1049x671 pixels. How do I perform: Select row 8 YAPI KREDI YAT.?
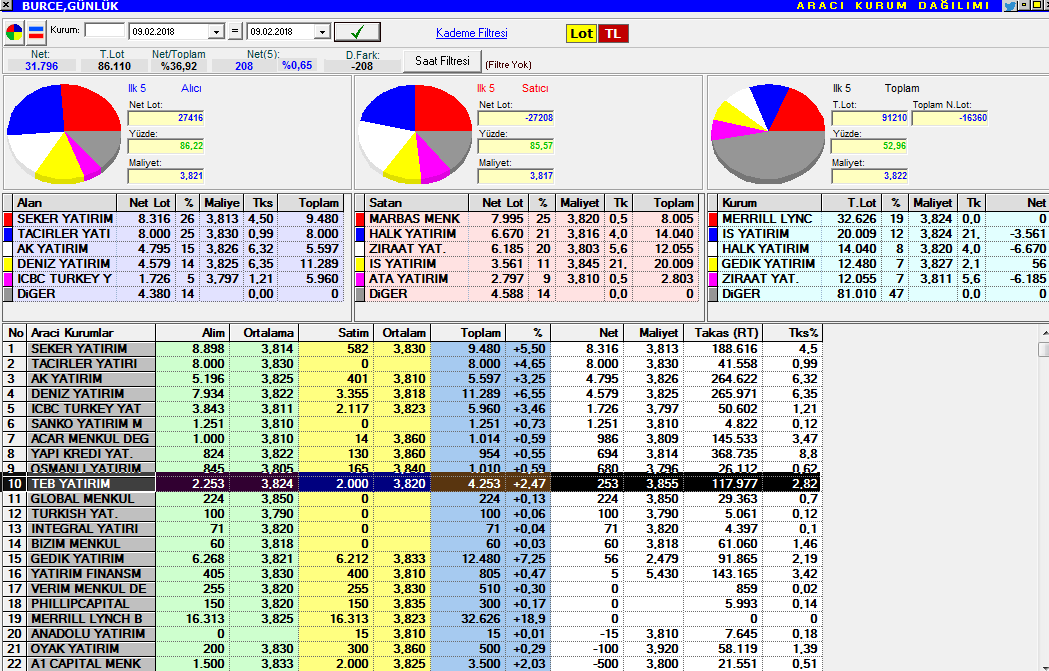click(412, 454)
